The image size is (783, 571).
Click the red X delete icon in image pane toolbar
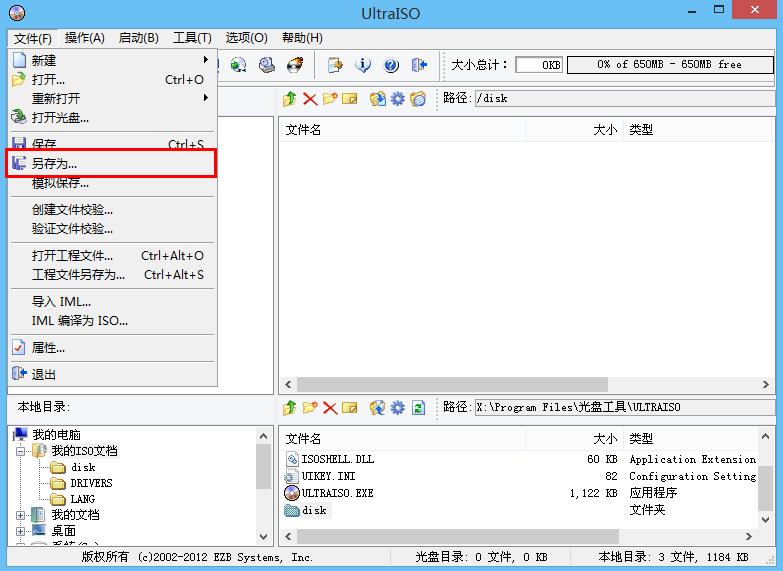[310, 98]
